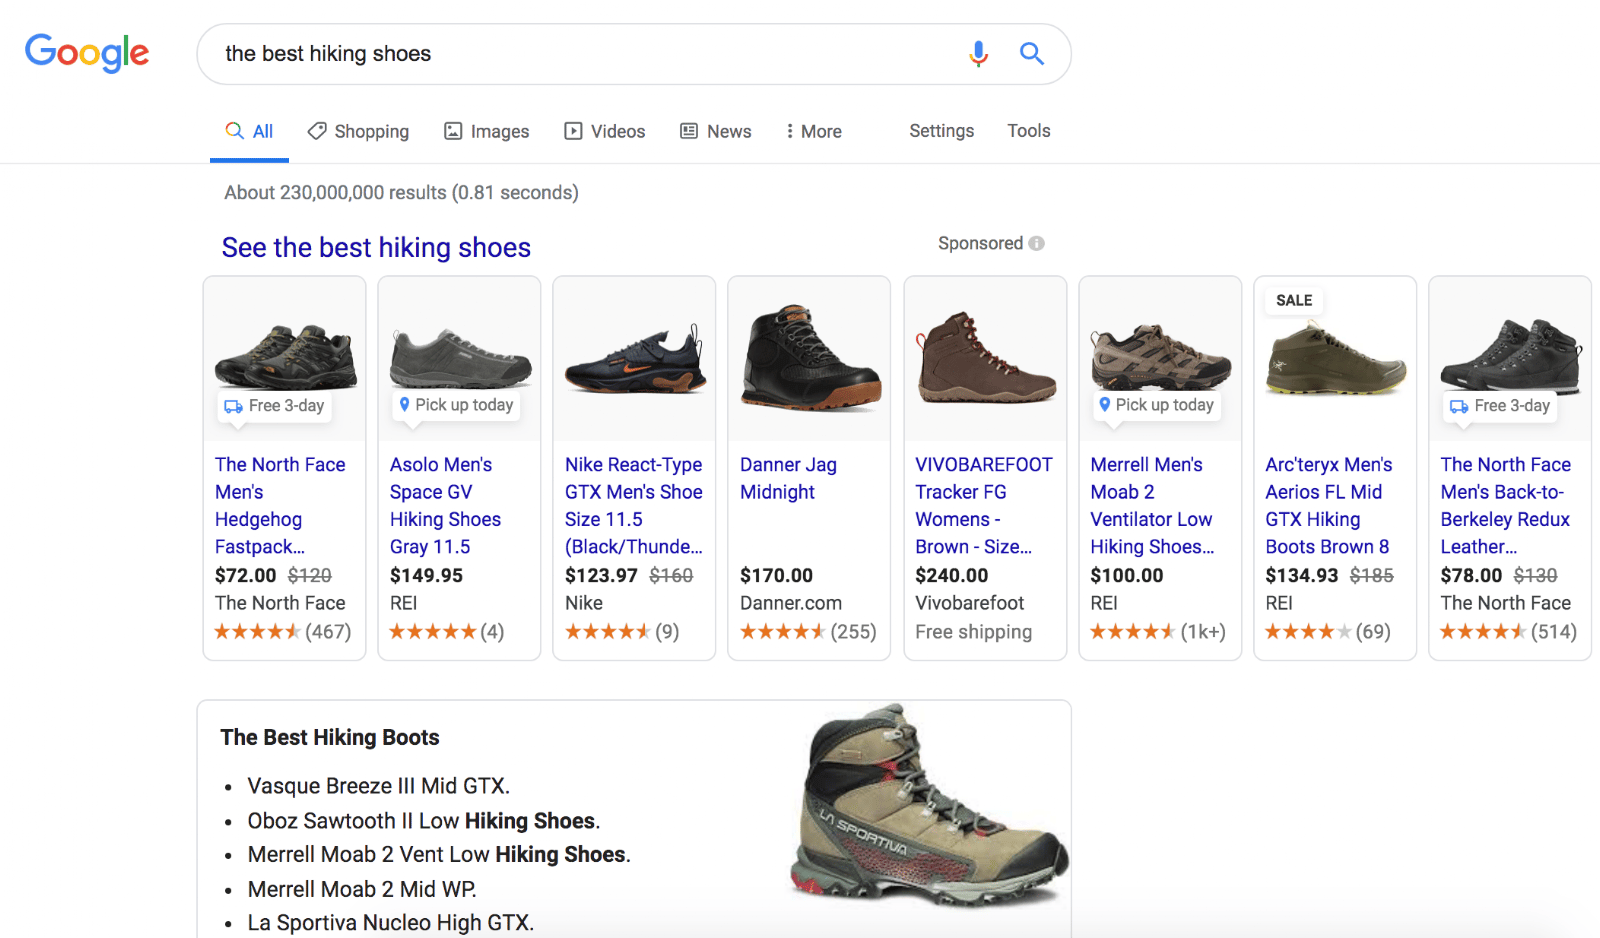Screen dimensions: 1600x938
Task: Click 'Oboz Sawtooth II Low Hiking Shoes' item
Action: pyautogui.click(x=424, y=821)
